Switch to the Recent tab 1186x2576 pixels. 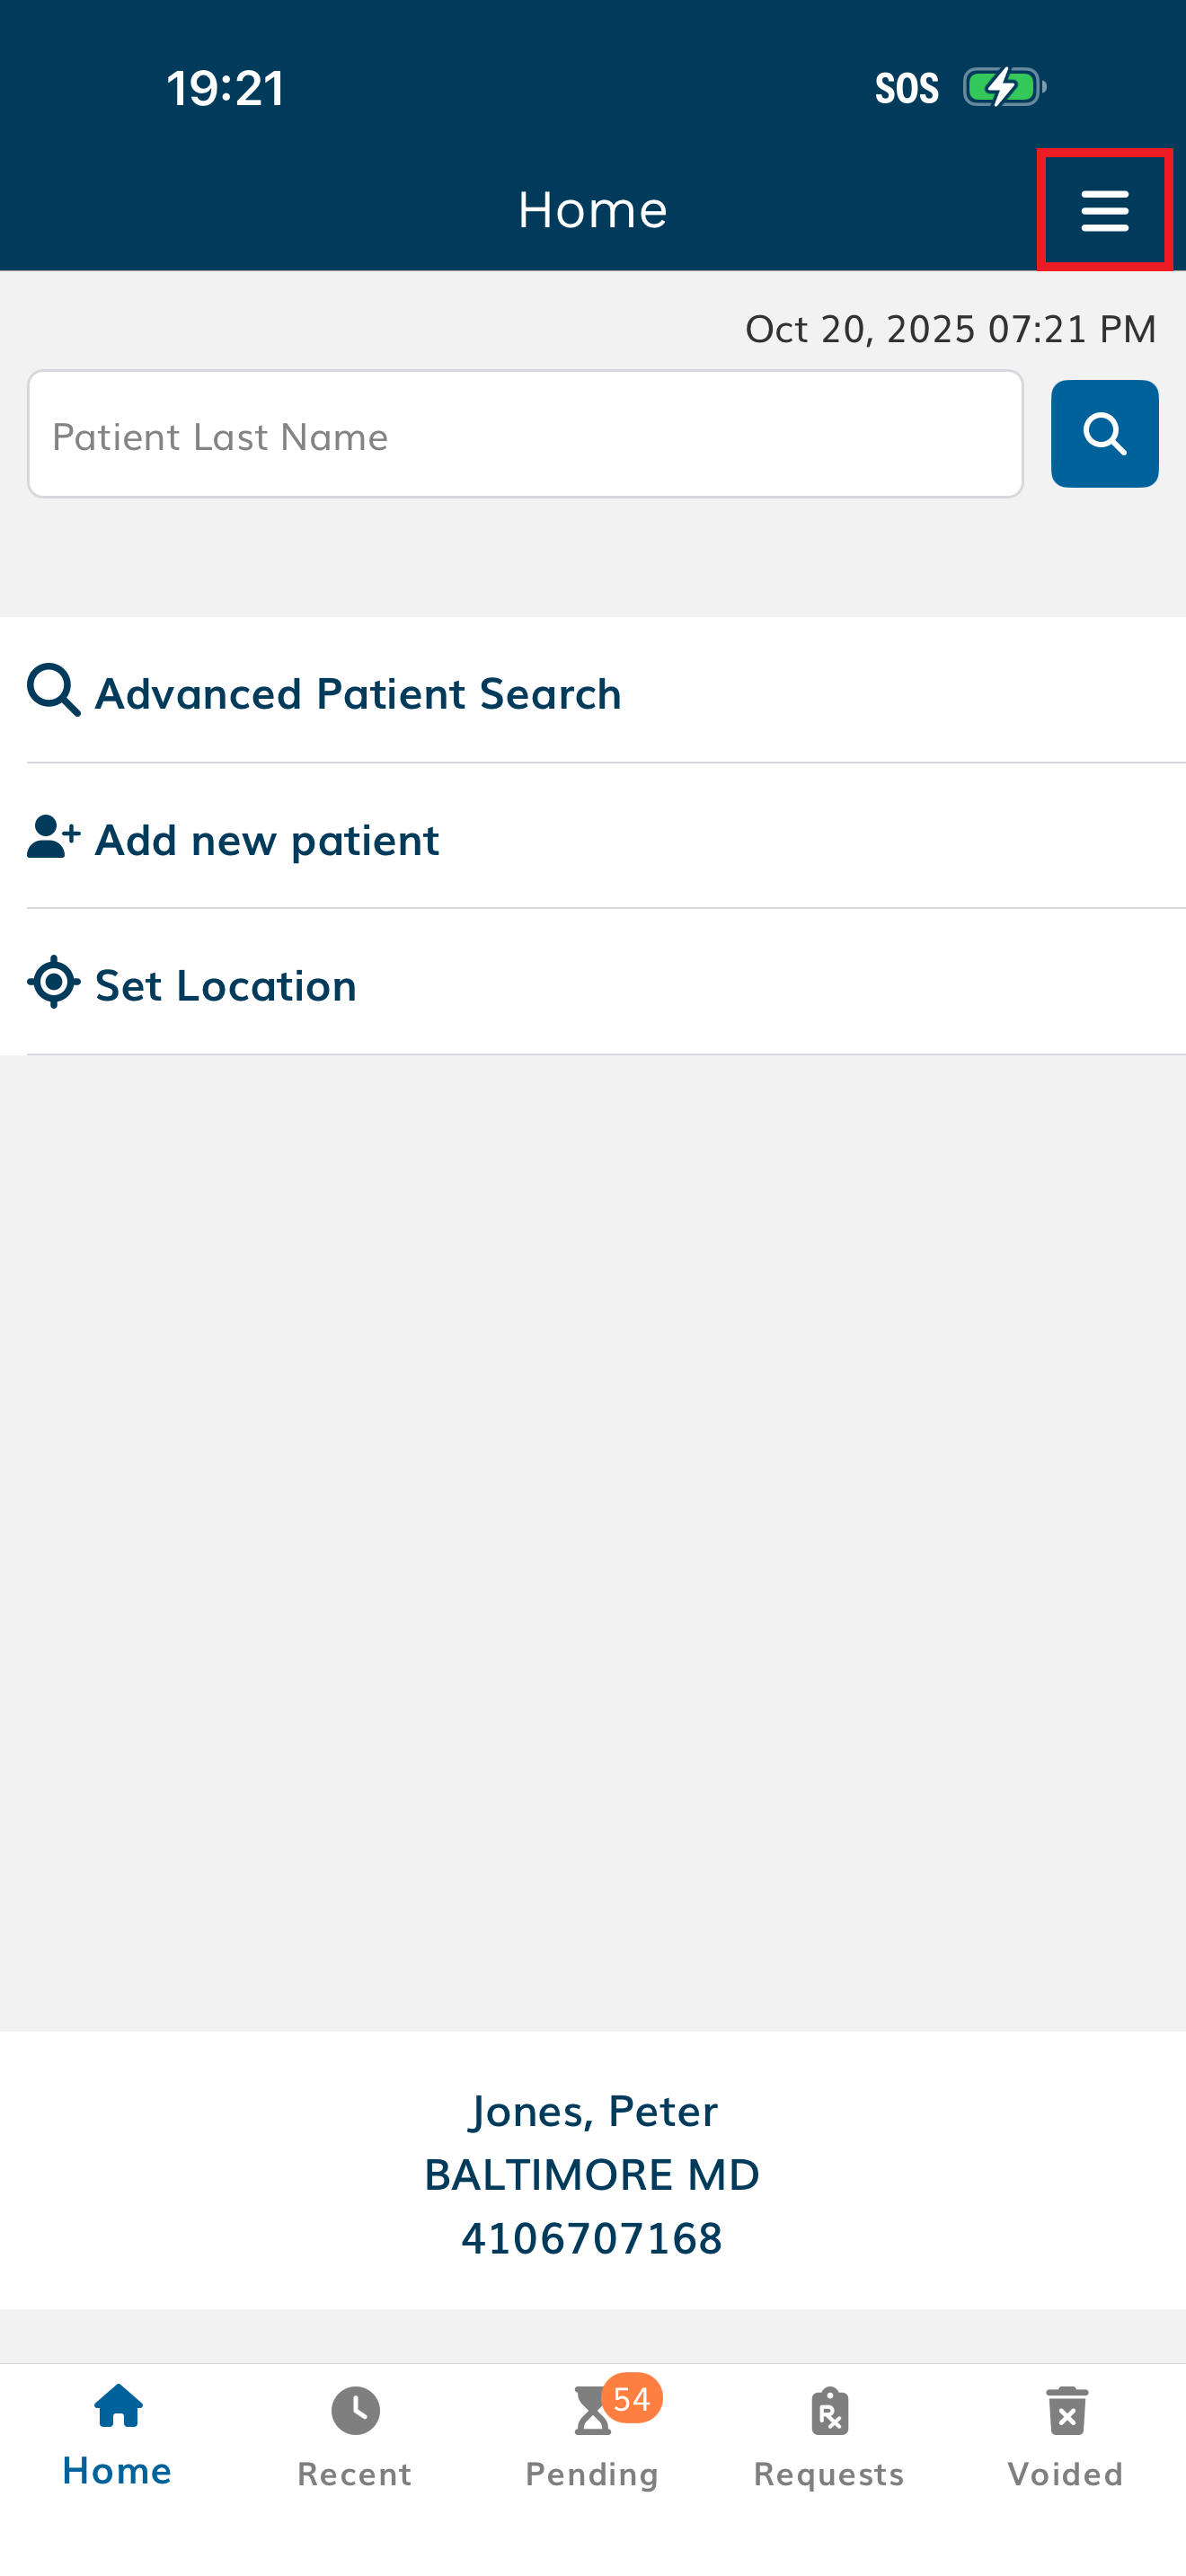click(x=355, y=2474)
